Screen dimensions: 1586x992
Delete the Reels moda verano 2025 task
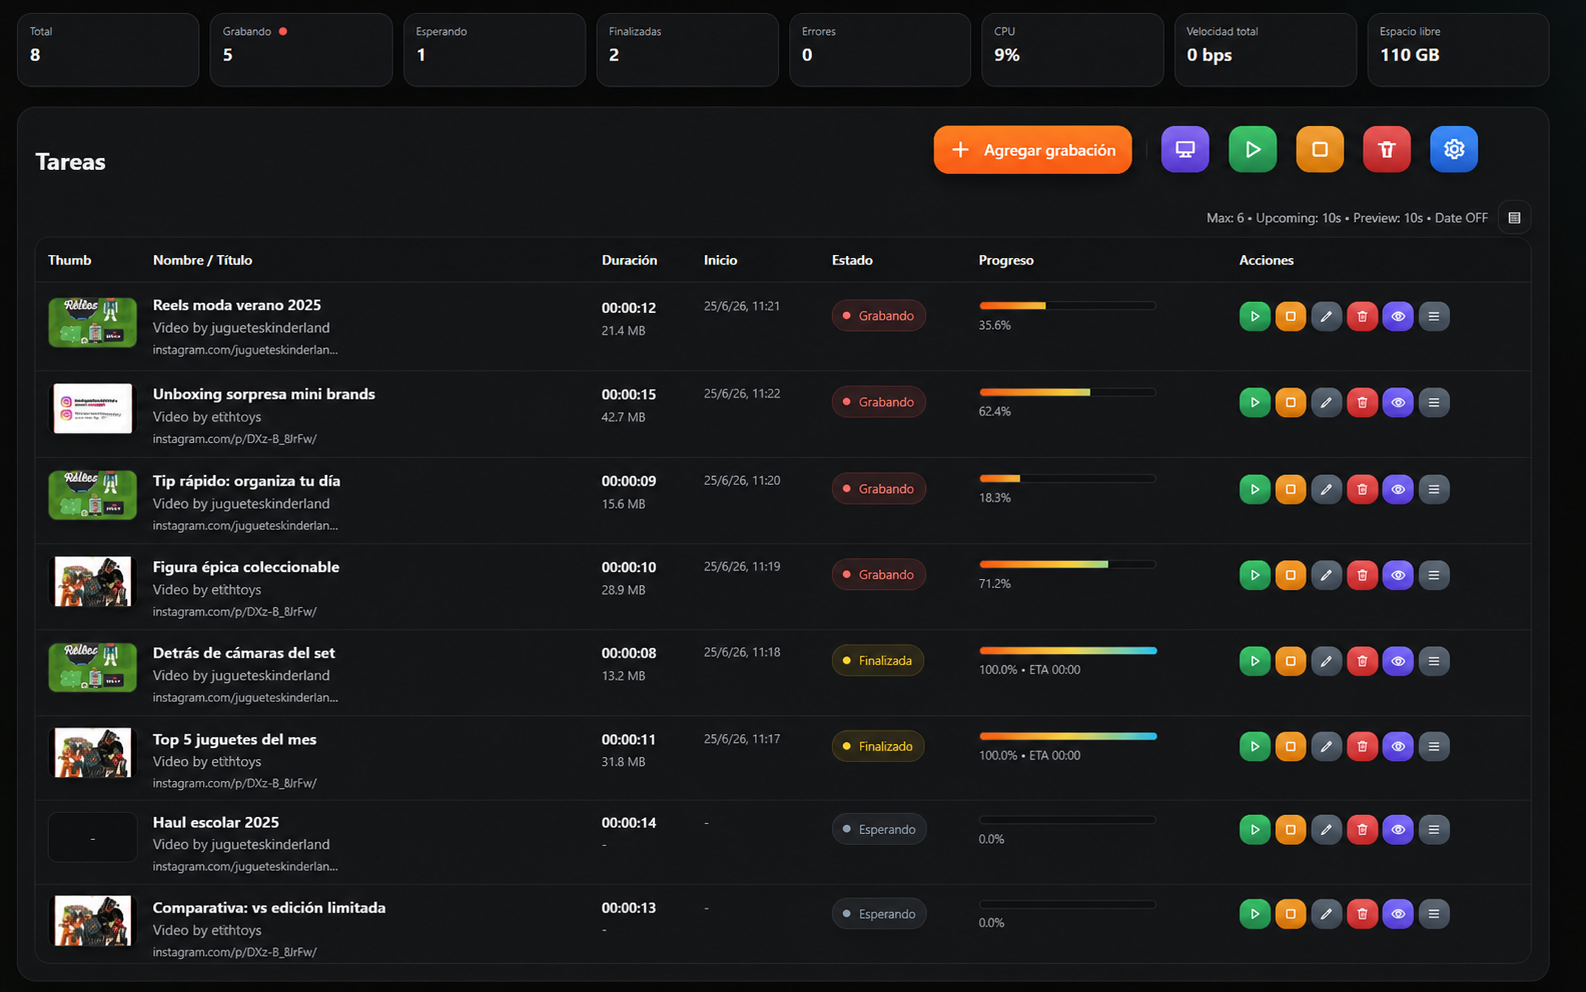point(1362,316)
